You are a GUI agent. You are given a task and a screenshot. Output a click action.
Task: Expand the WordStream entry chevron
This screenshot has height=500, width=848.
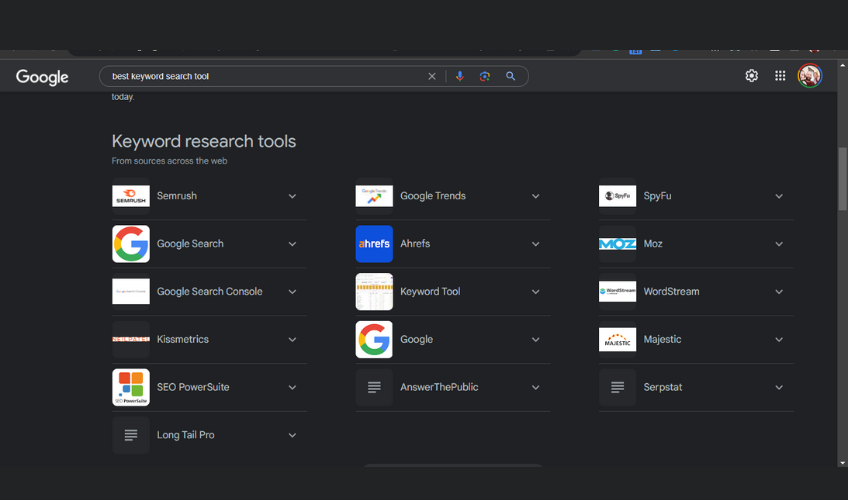779,292
